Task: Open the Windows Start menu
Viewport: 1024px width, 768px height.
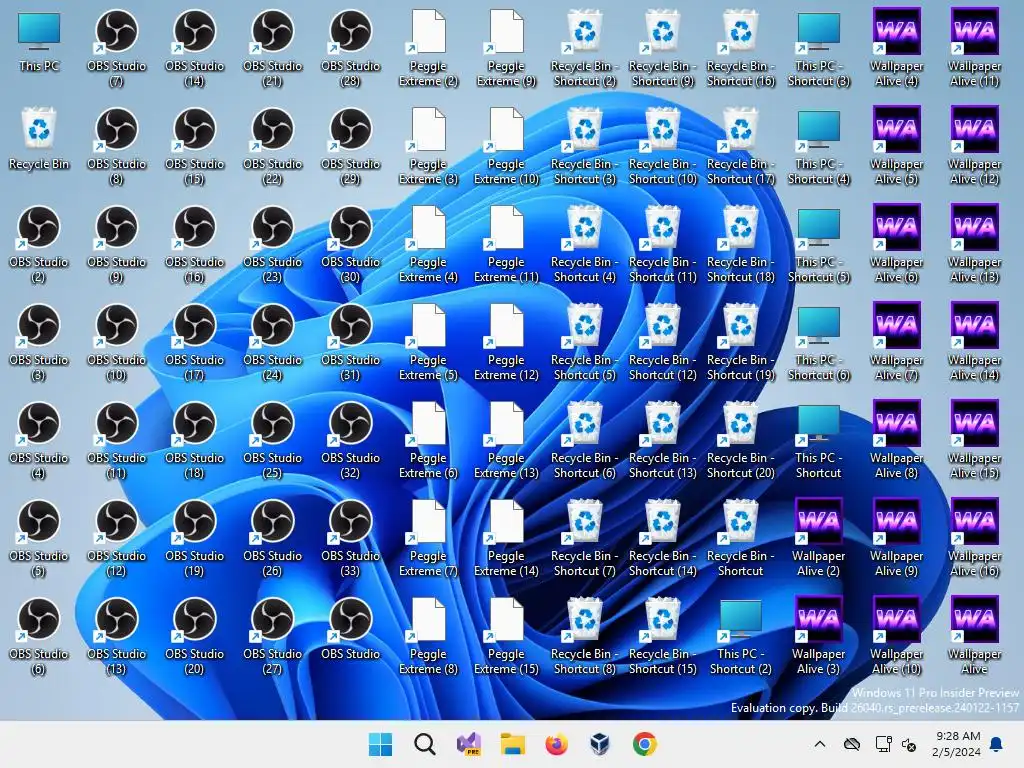Action: point(380,744)
